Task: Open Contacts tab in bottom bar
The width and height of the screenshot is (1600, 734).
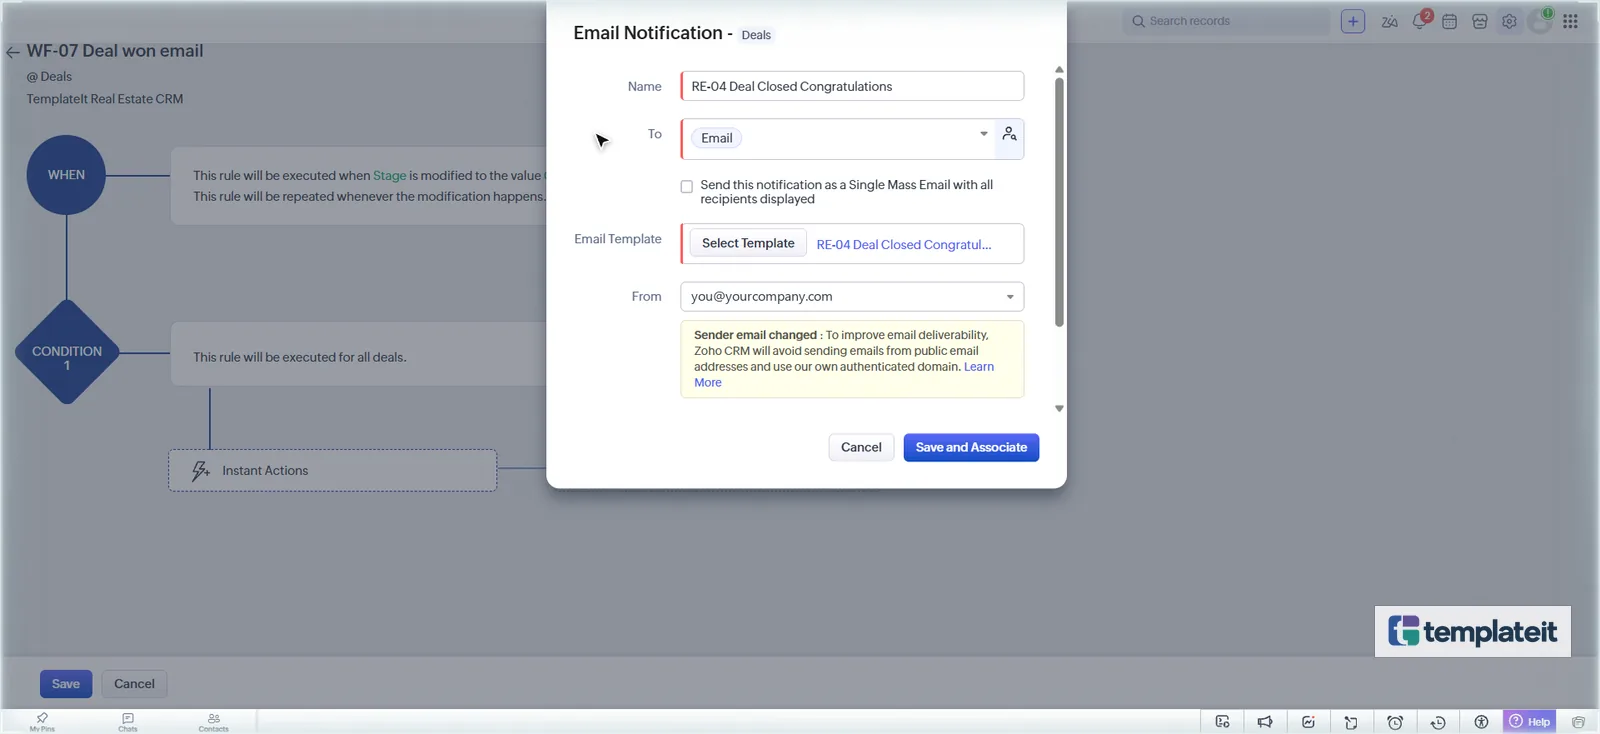Action: [x=213, y=722]
